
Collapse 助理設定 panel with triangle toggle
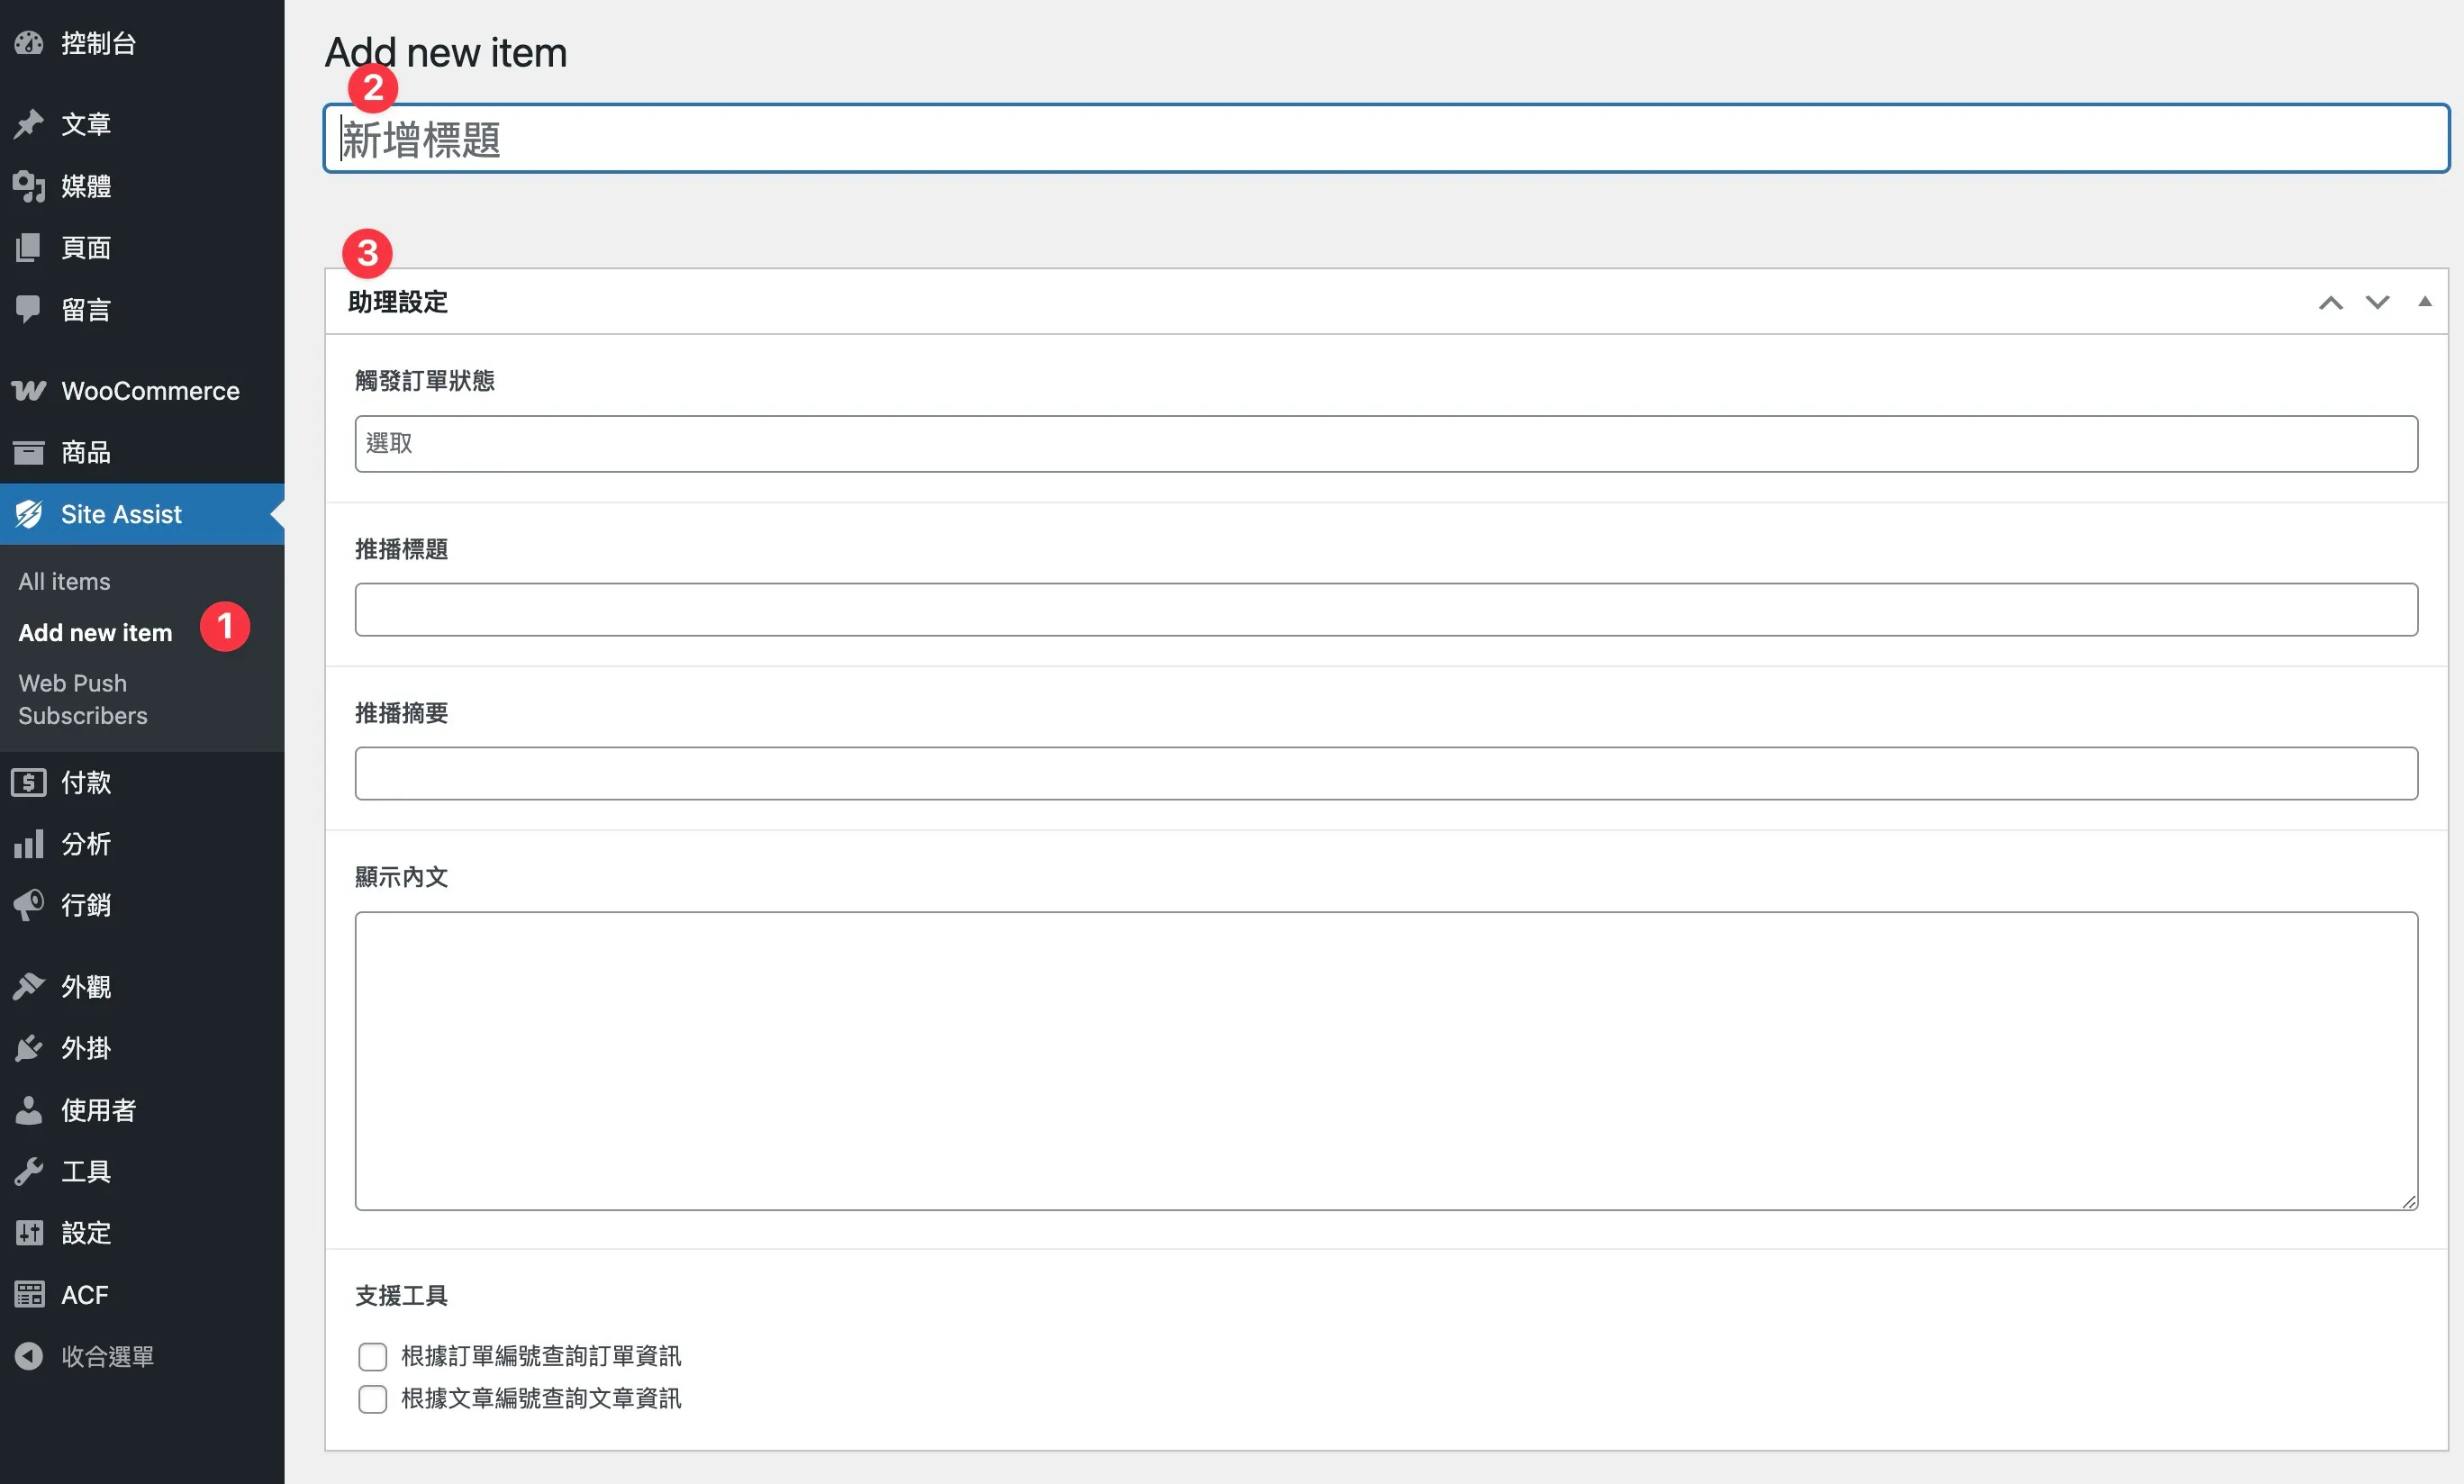point(2424,302)
